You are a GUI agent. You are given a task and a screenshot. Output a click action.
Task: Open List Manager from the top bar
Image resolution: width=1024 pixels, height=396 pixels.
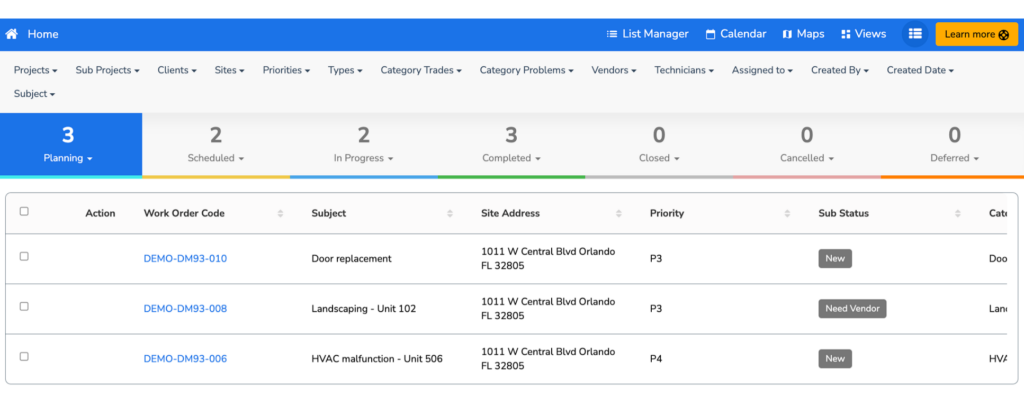click(x=647, y=34)
